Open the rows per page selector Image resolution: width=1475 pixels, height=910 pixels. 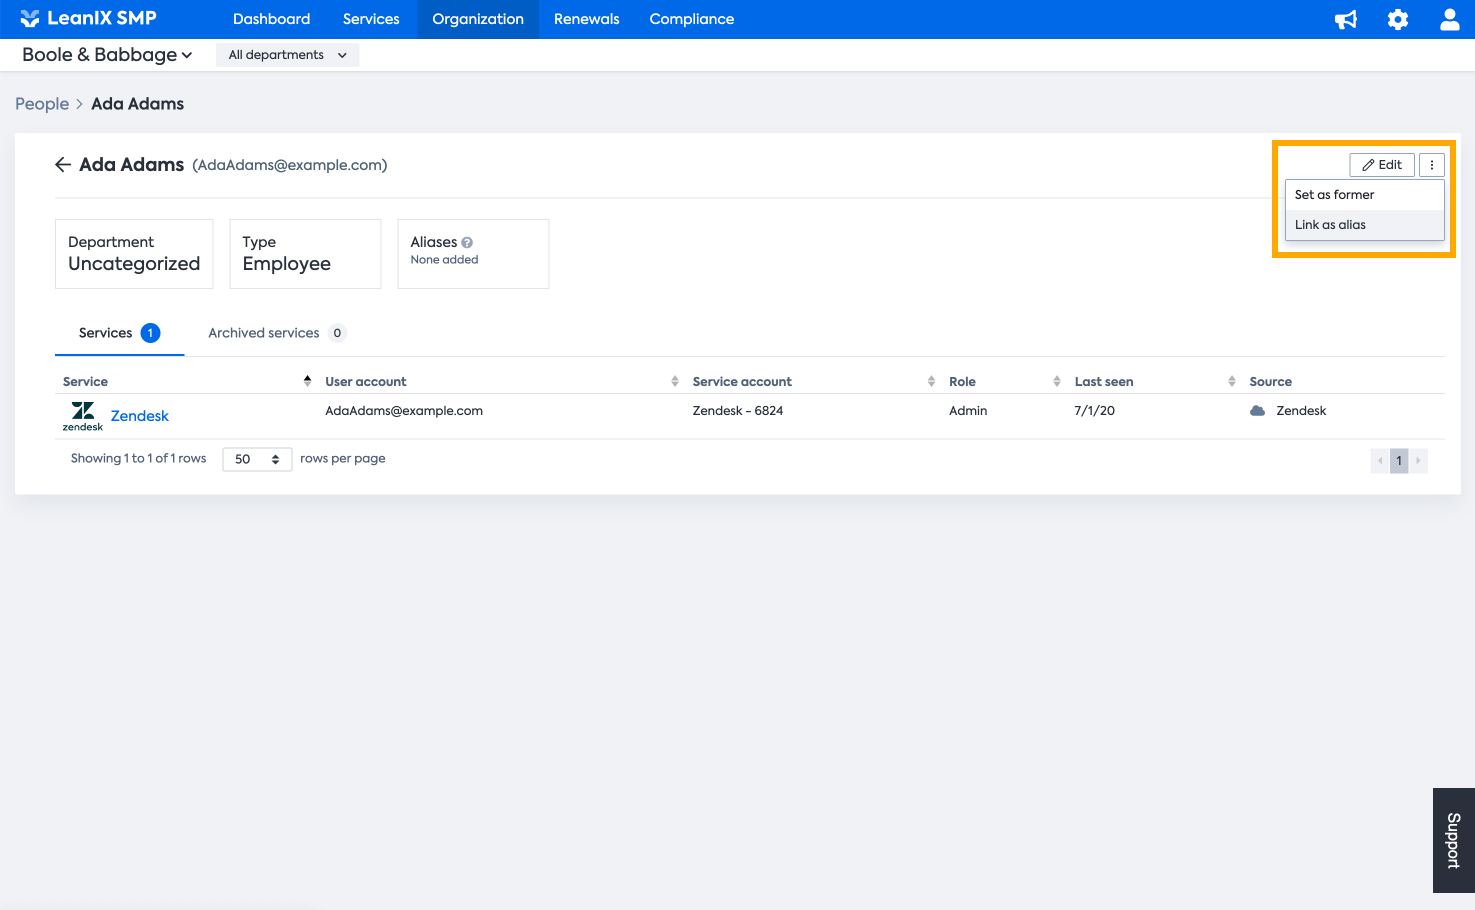257,459
